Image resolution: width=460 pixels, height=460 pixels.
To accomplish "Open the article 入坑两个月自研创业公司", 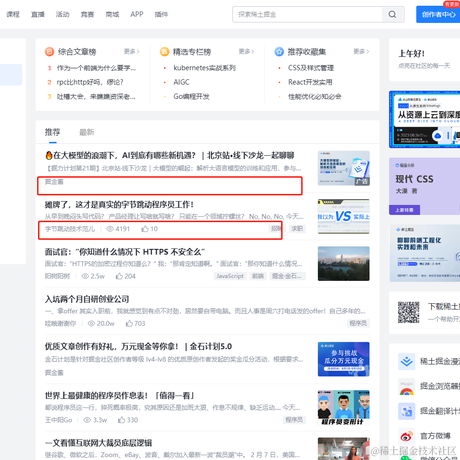I will click(87, 299).
